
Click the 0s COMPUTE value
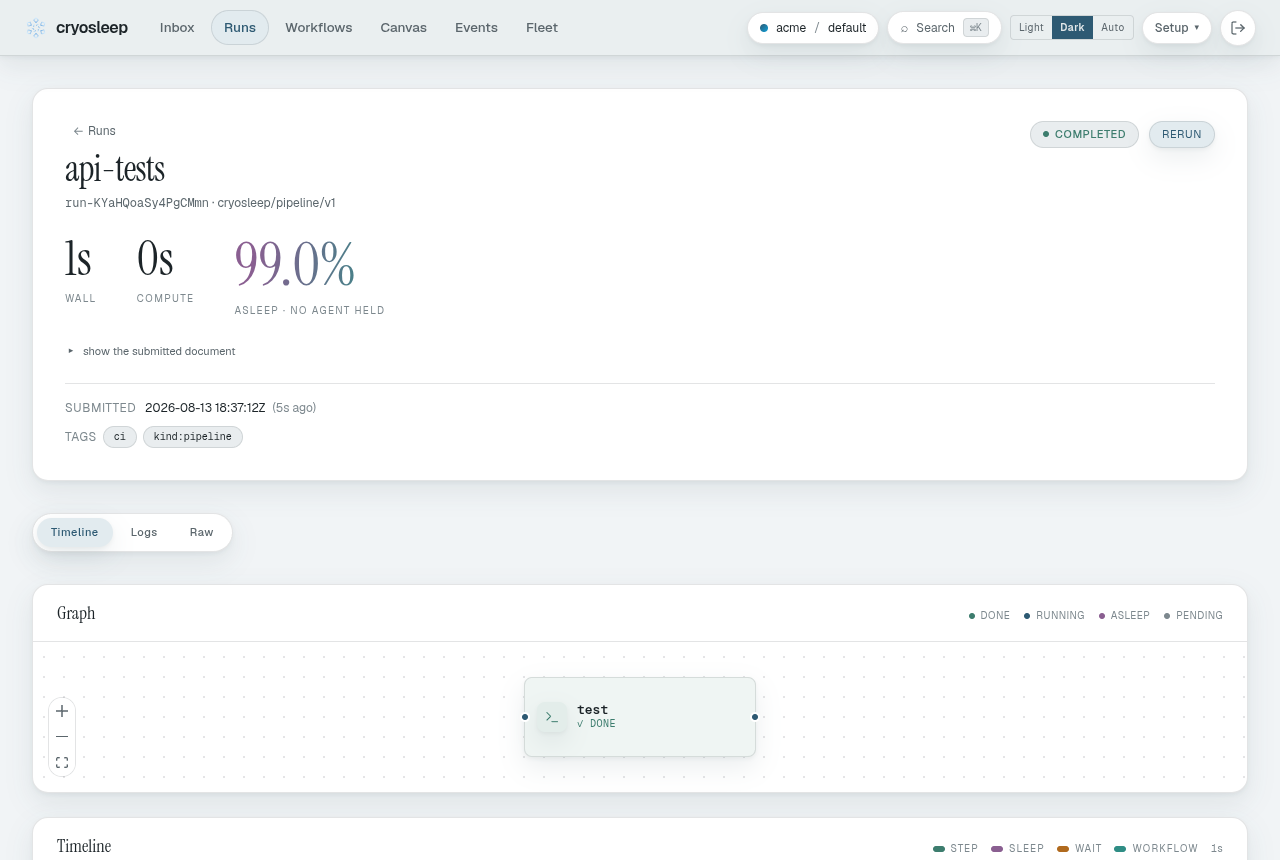click(155, 259)
